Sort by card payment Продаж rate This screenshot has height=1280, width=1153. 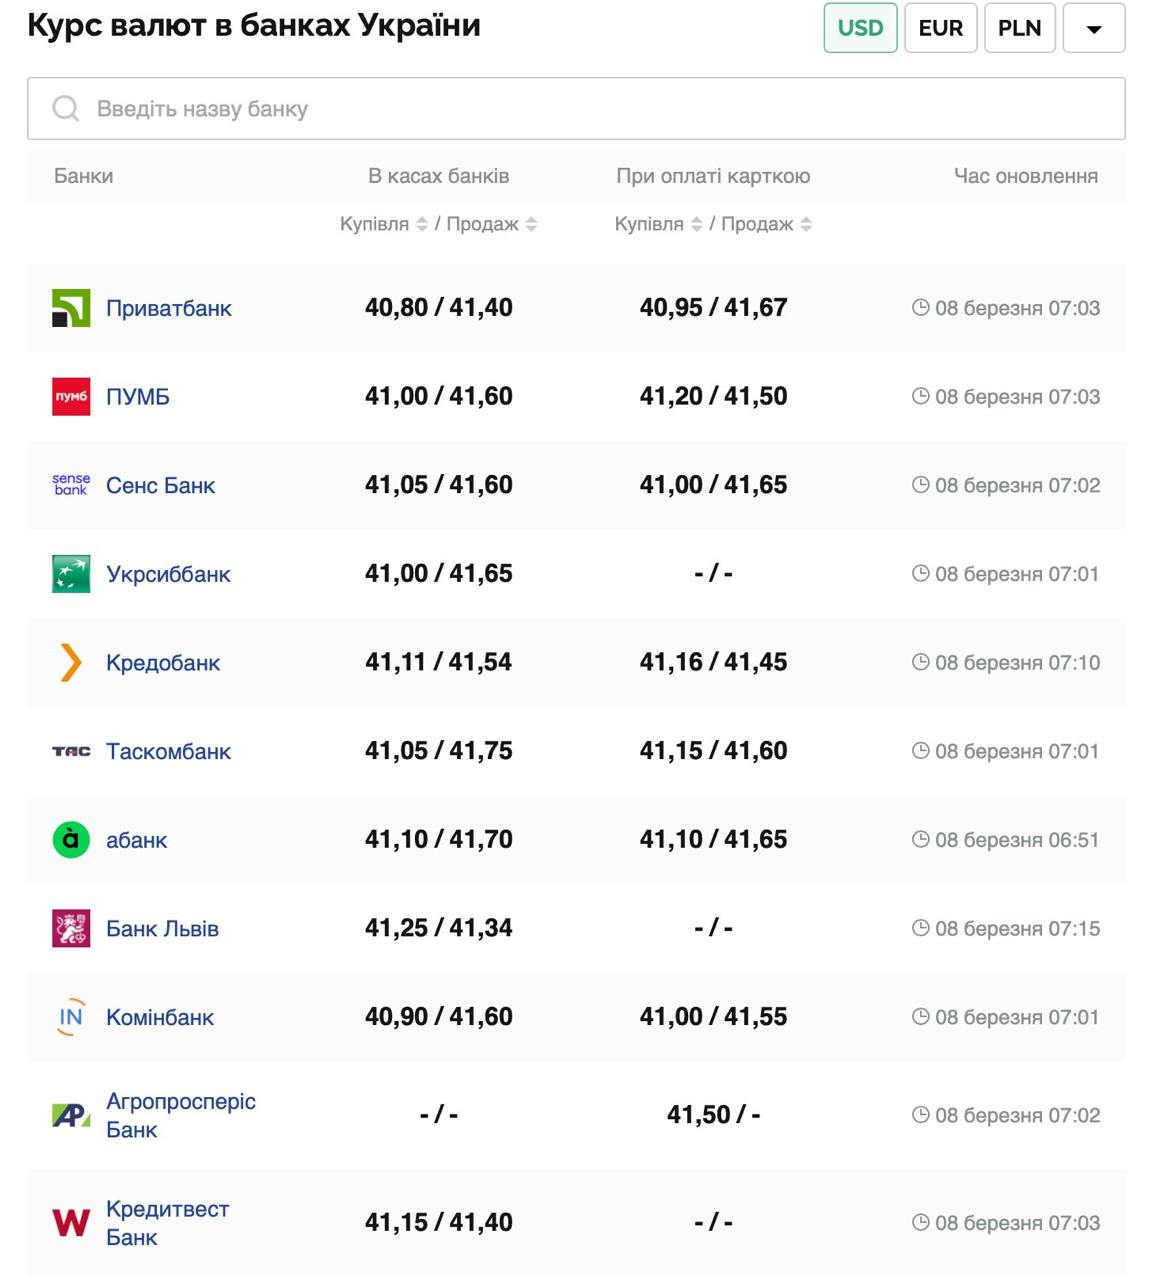(806, 224)
